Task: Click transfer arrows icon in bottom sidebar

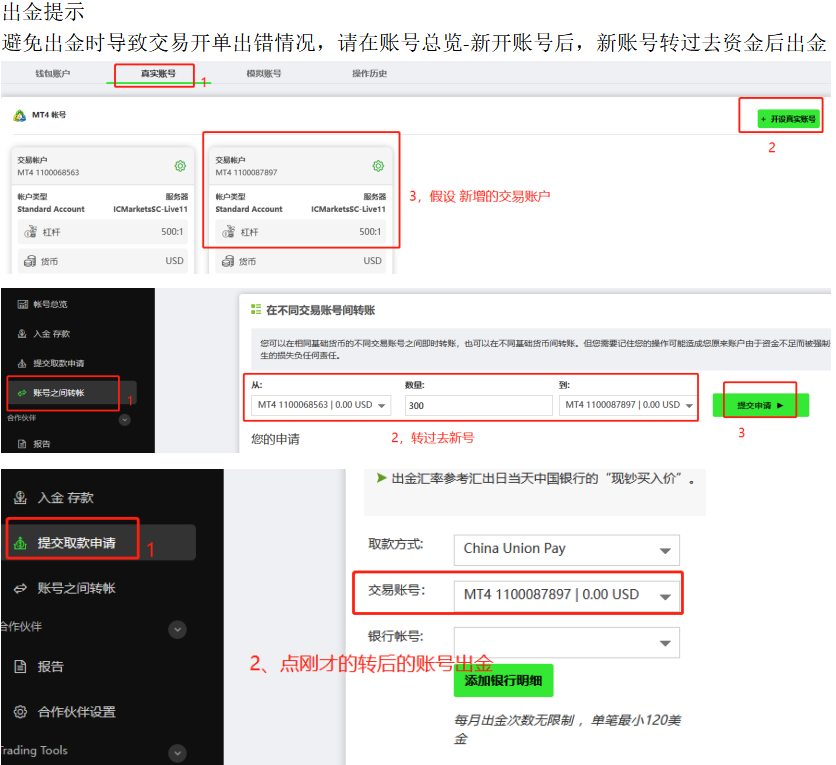Action: click(x=20, y=589)
